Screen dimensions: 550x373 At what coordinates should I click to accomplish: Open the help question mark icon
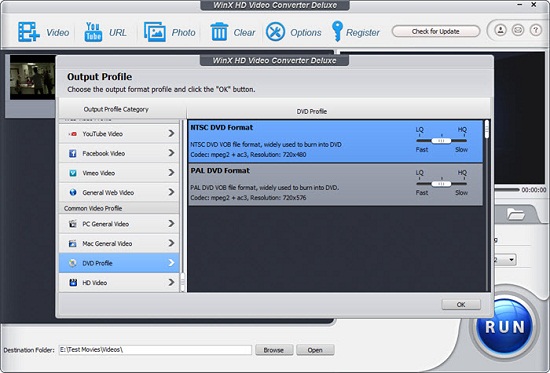point(536,30)
